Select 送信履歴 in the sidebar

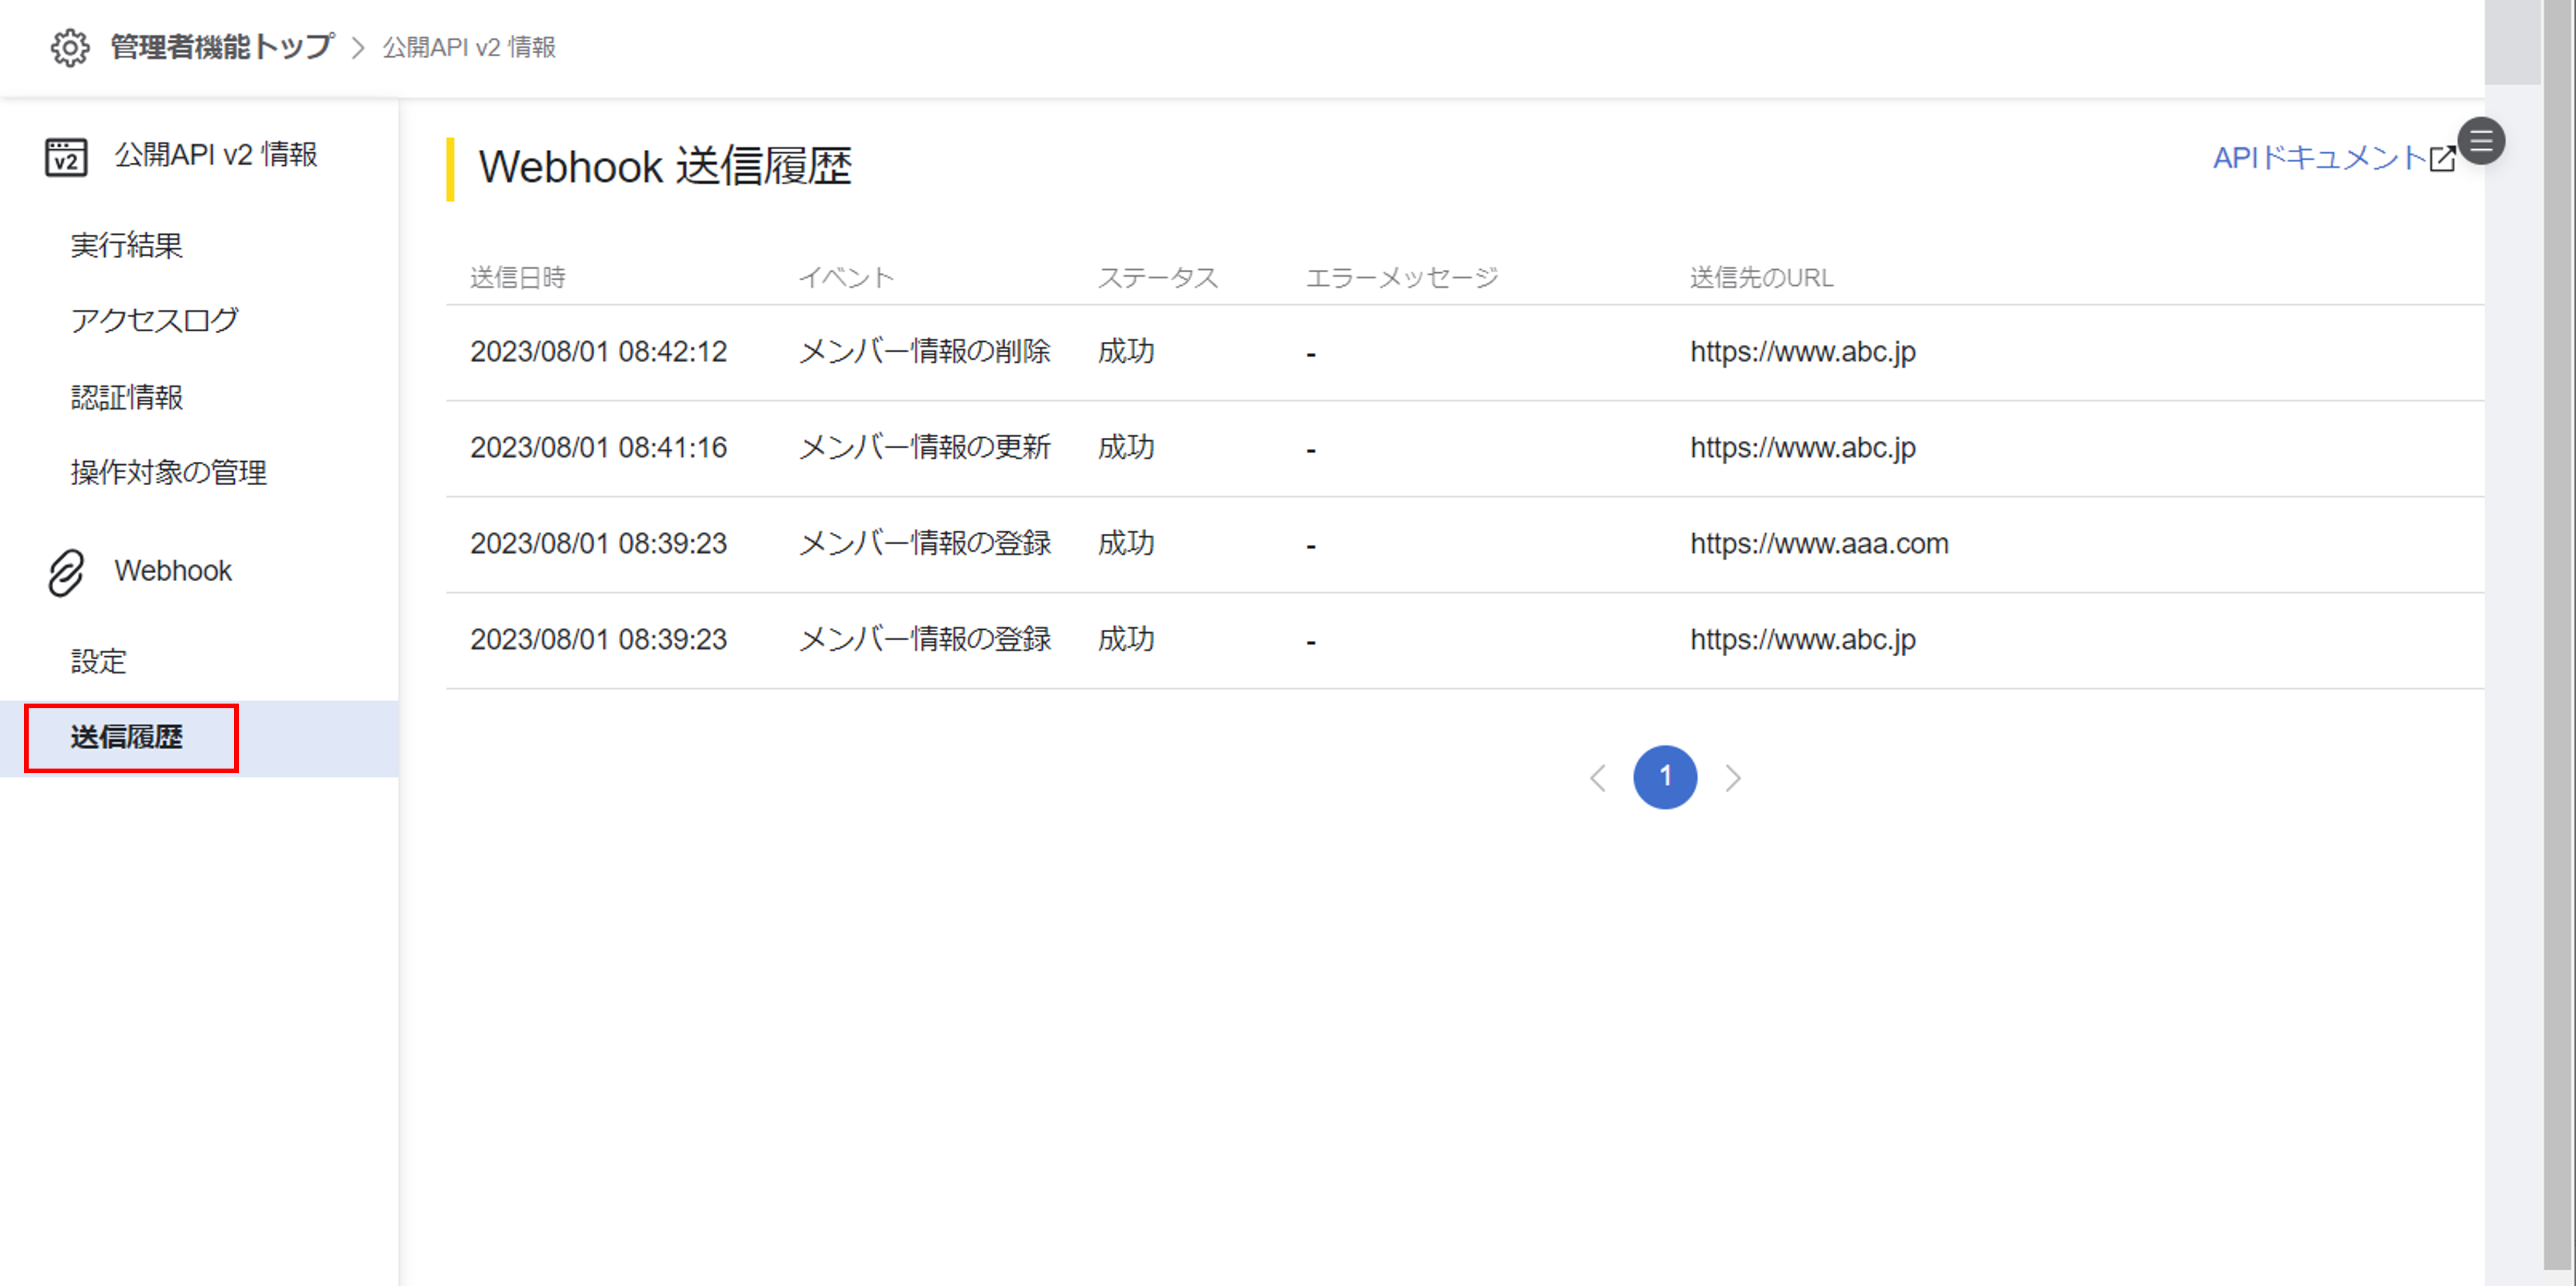[x=127, y=738]
